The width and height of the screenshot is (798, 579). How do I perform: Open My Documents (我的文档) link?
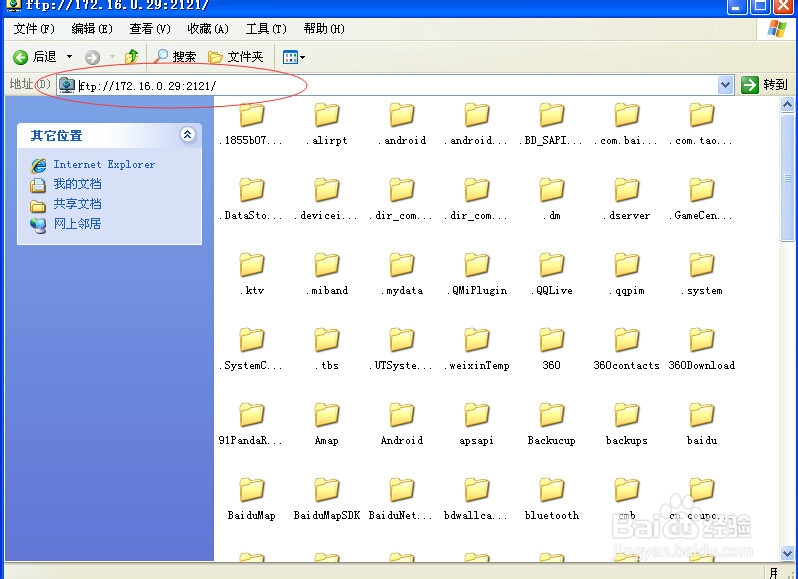pyautogui.click(x=77, y=184)
